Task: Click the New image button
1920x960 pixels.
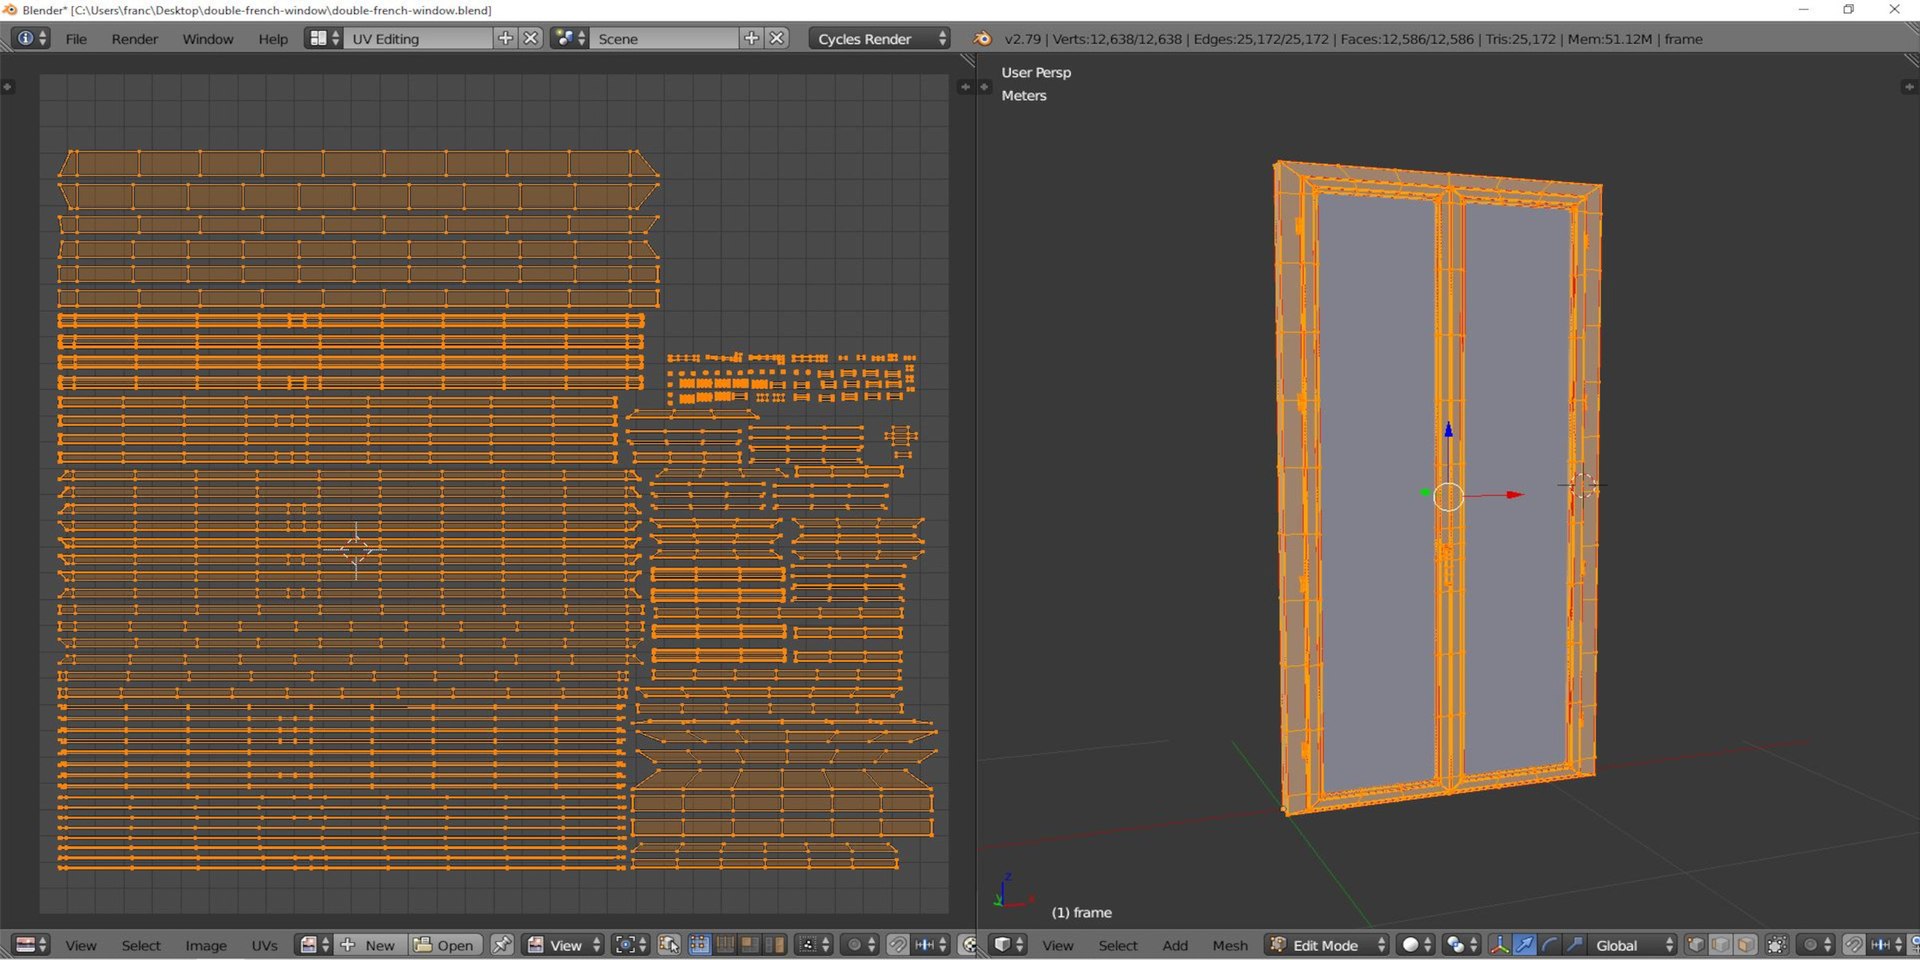Action: pyautogui.click(x=370, y=945)
